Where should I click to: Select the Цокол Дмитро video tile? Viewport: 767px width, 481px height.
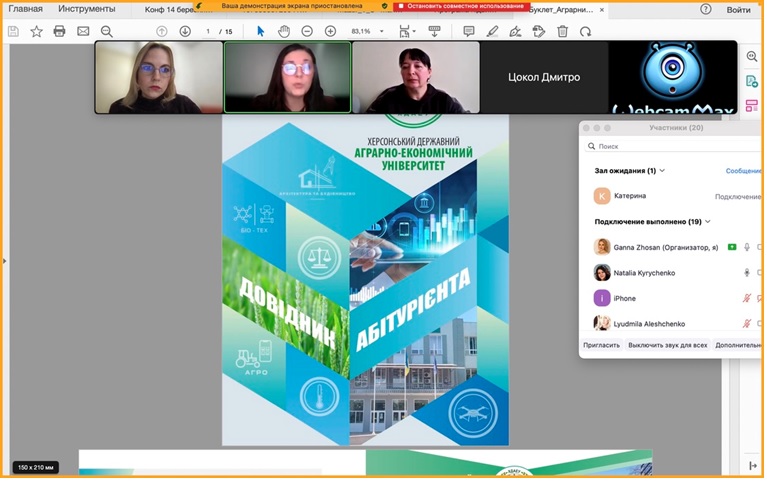coord(544,77)
